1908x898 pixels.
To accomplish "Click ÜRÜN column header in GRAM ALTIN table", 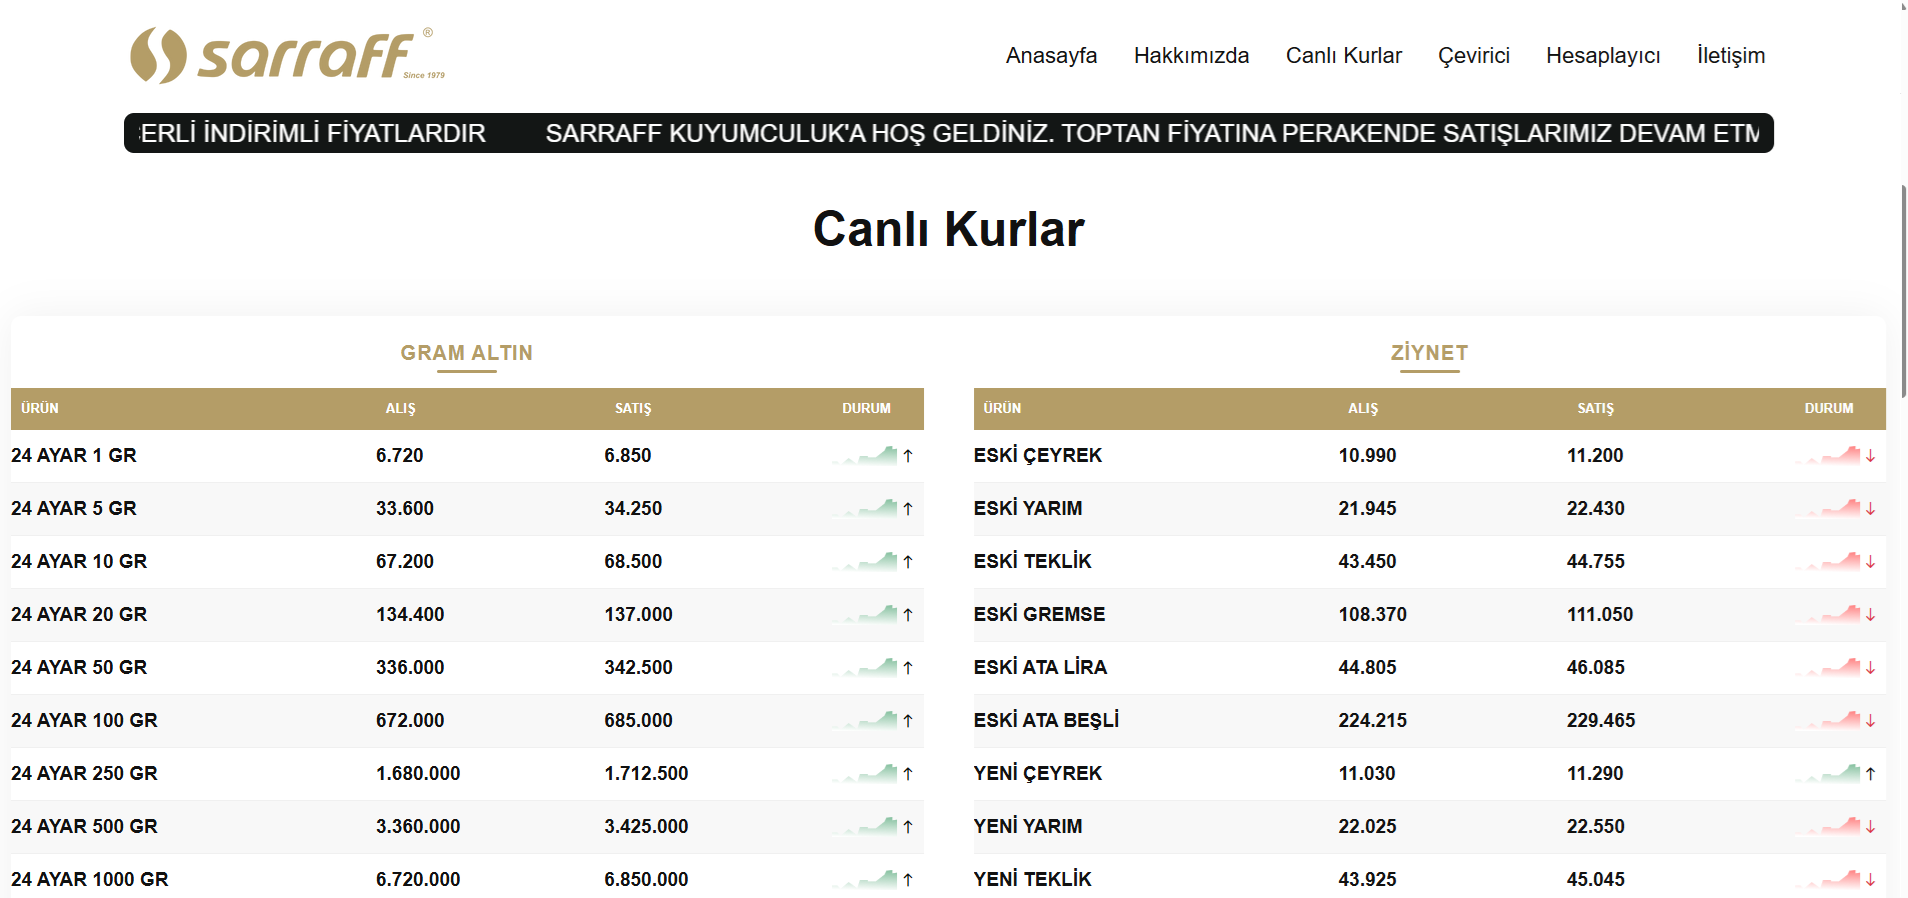I will click(40, 408).
